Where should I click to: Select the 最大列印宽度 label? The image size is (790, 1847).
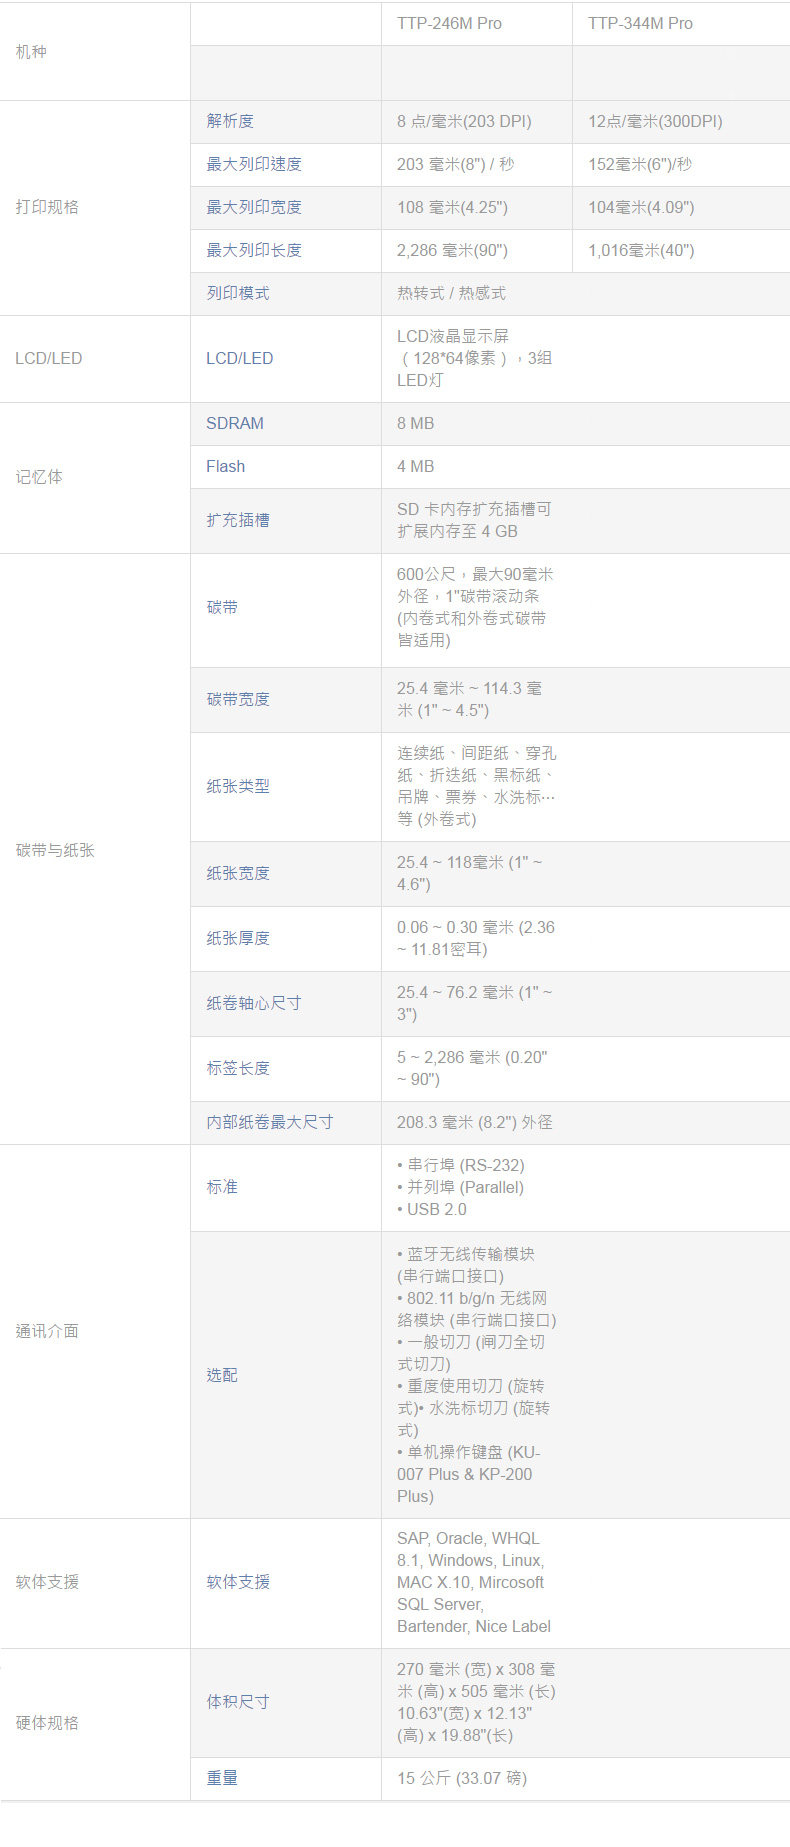[x=254, y=207]
